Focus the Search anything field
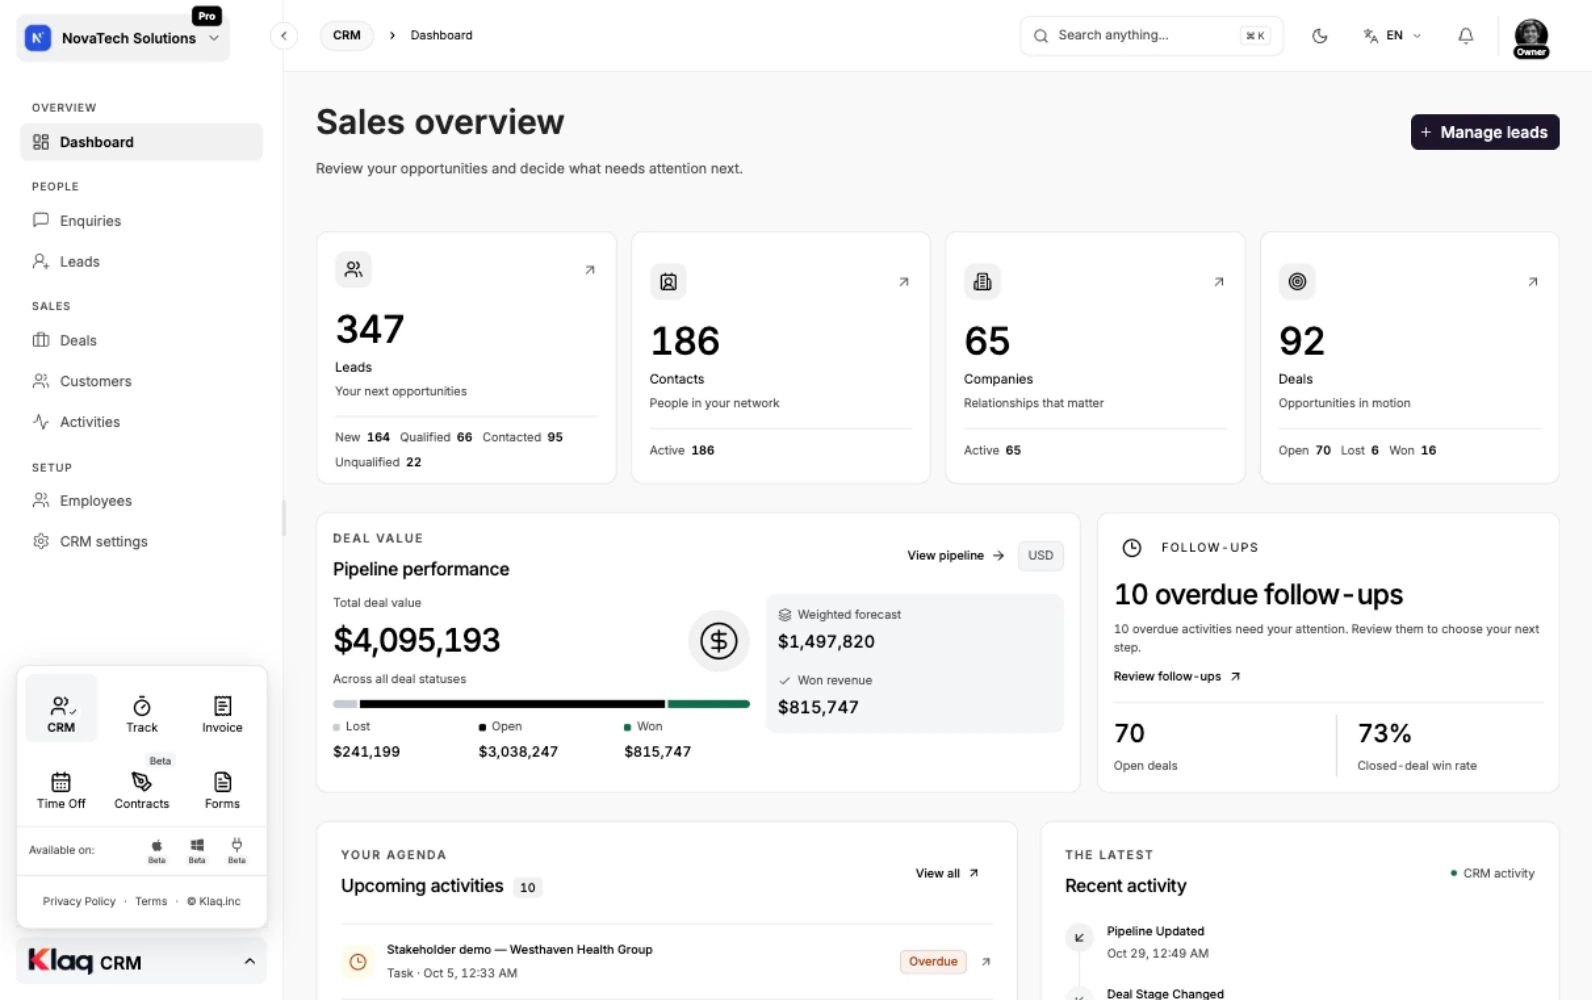The height and width of the screenshot is (1000, 1592). point(1151,36)
